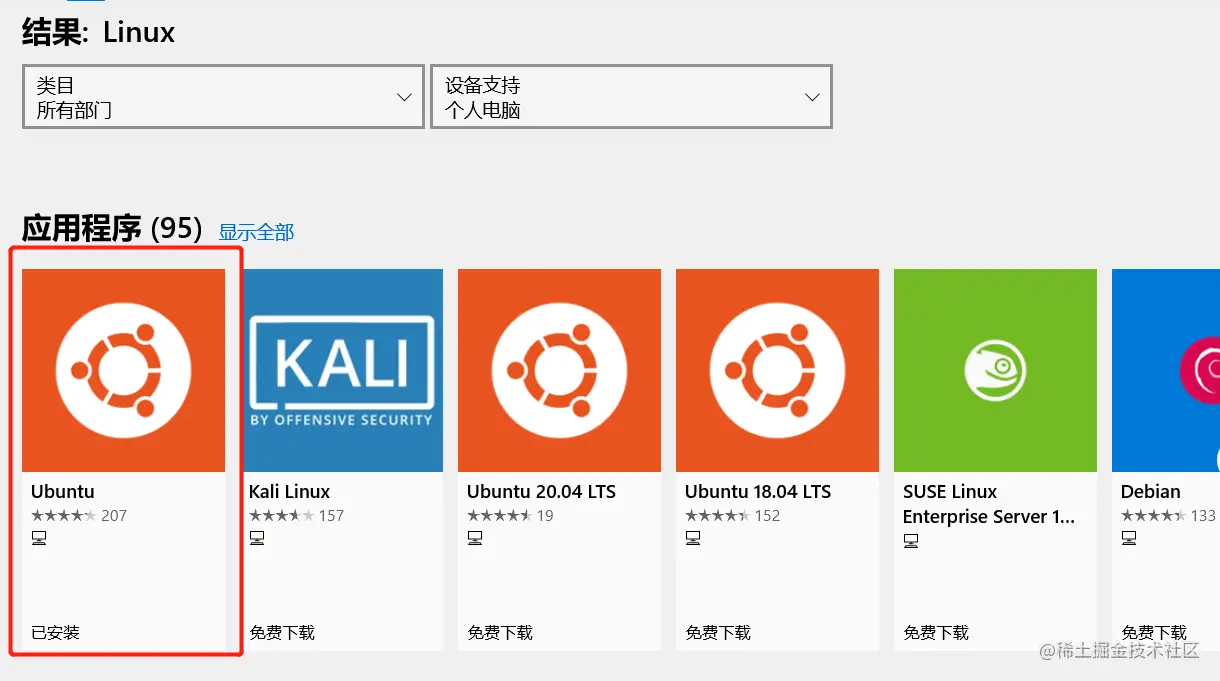The height and width of the screenshot is (681, 1220).
Task: Click PC device icon under Ubuntu 20.04 LTS
Action: pyautogui.click(x=475, y=539)
